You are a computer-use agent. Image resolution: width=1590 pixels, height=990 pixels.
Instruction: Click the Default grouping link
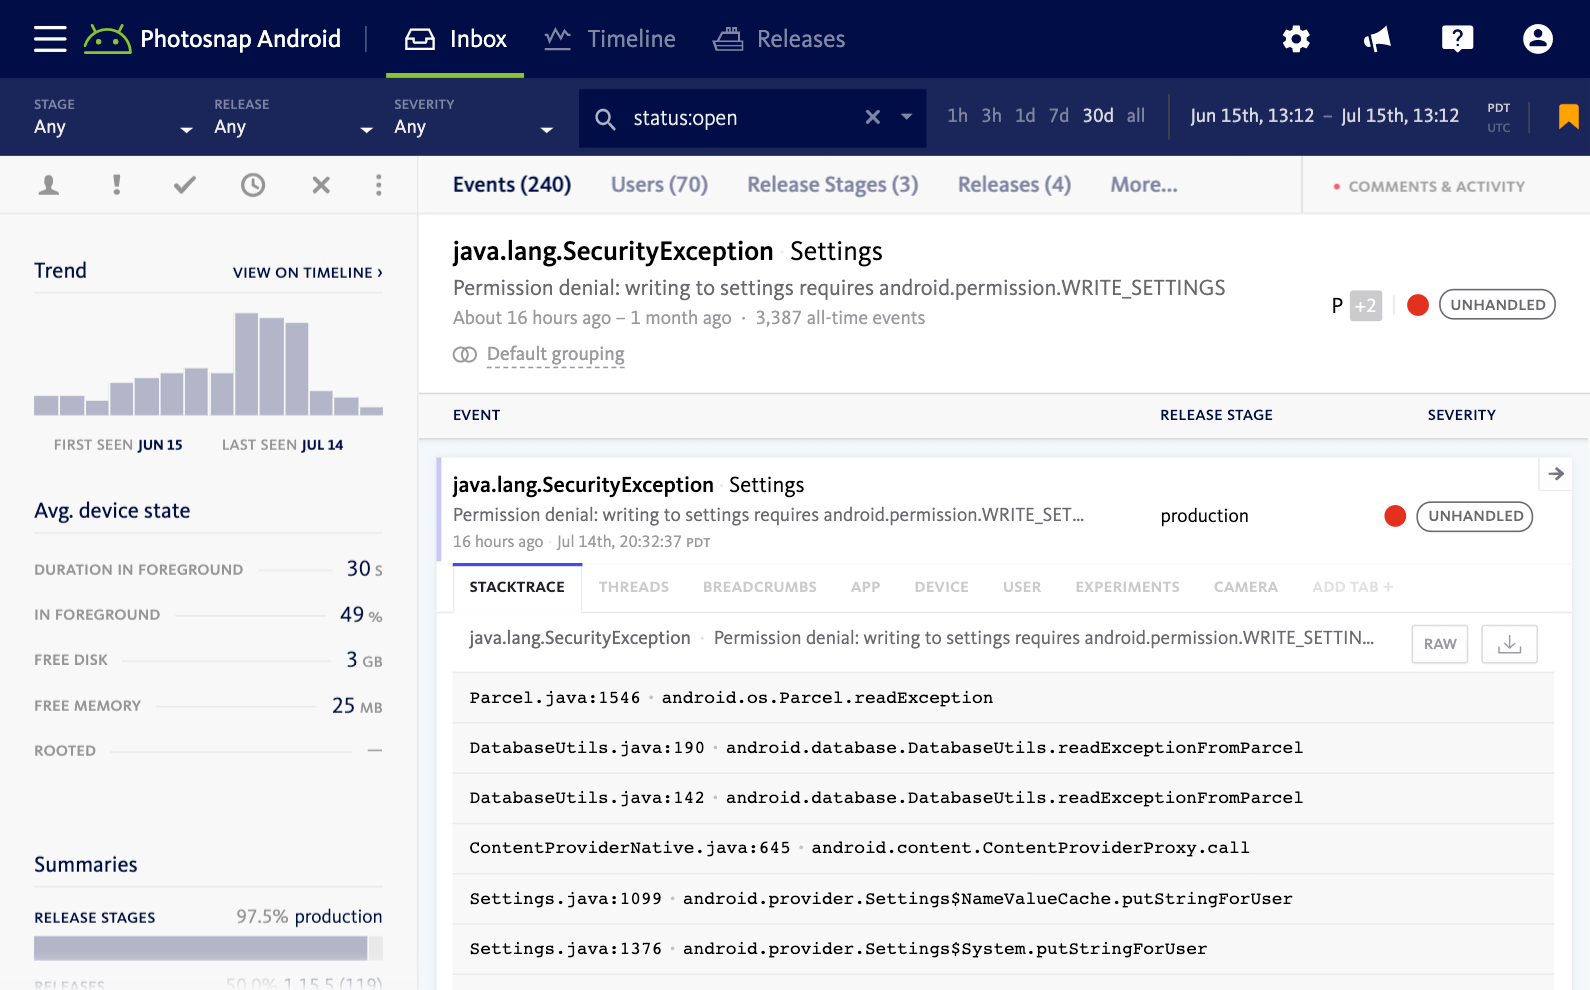coord(556,354)
